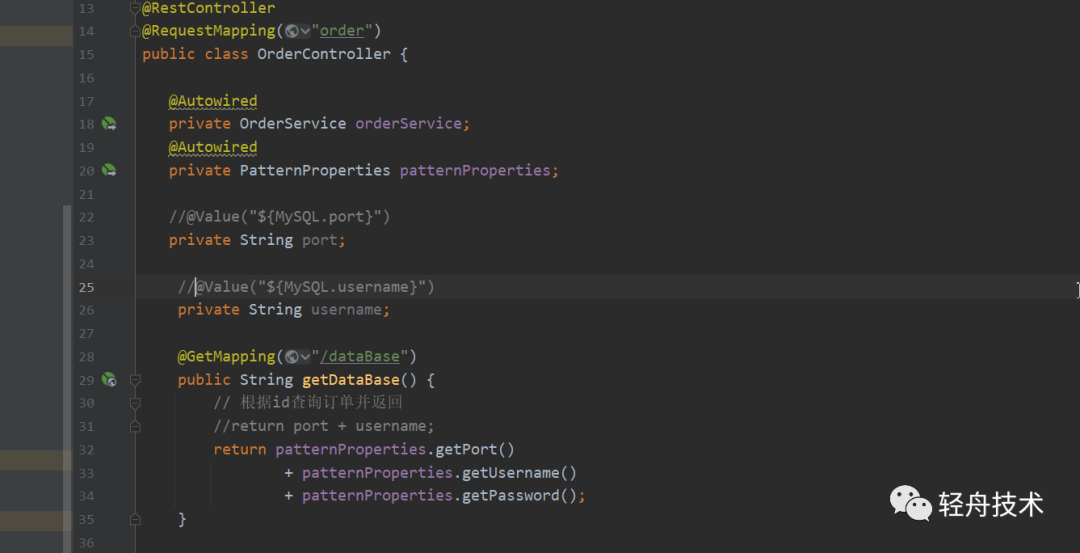This screenshot has height=553, width=1080.
Task: Follow the "/dataBase" URL mapping link
Action: (360, 357)
